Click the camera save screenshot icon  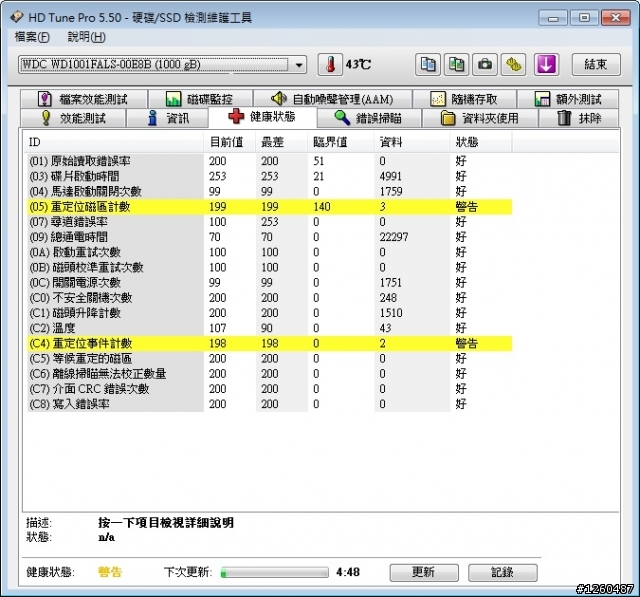(484, 64)
